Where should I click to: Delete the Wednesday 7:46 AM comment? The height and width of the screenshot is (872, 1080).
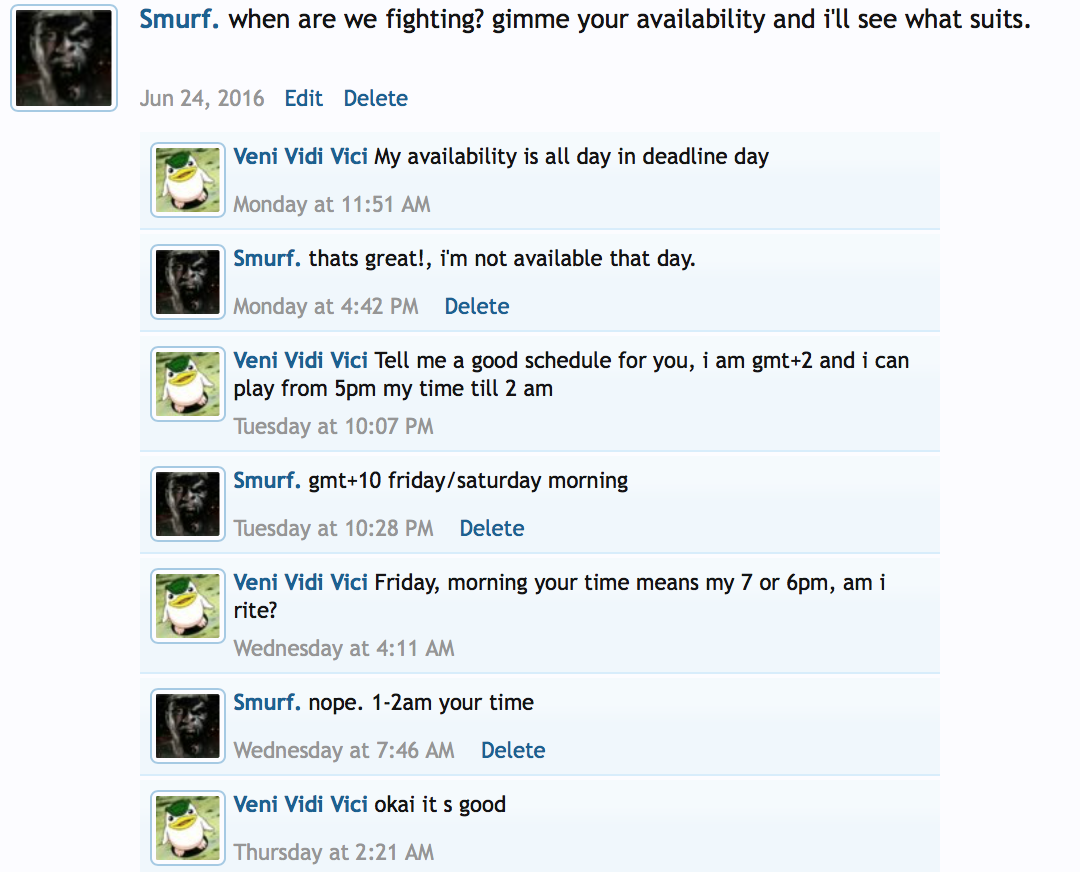tap(513, 750)
